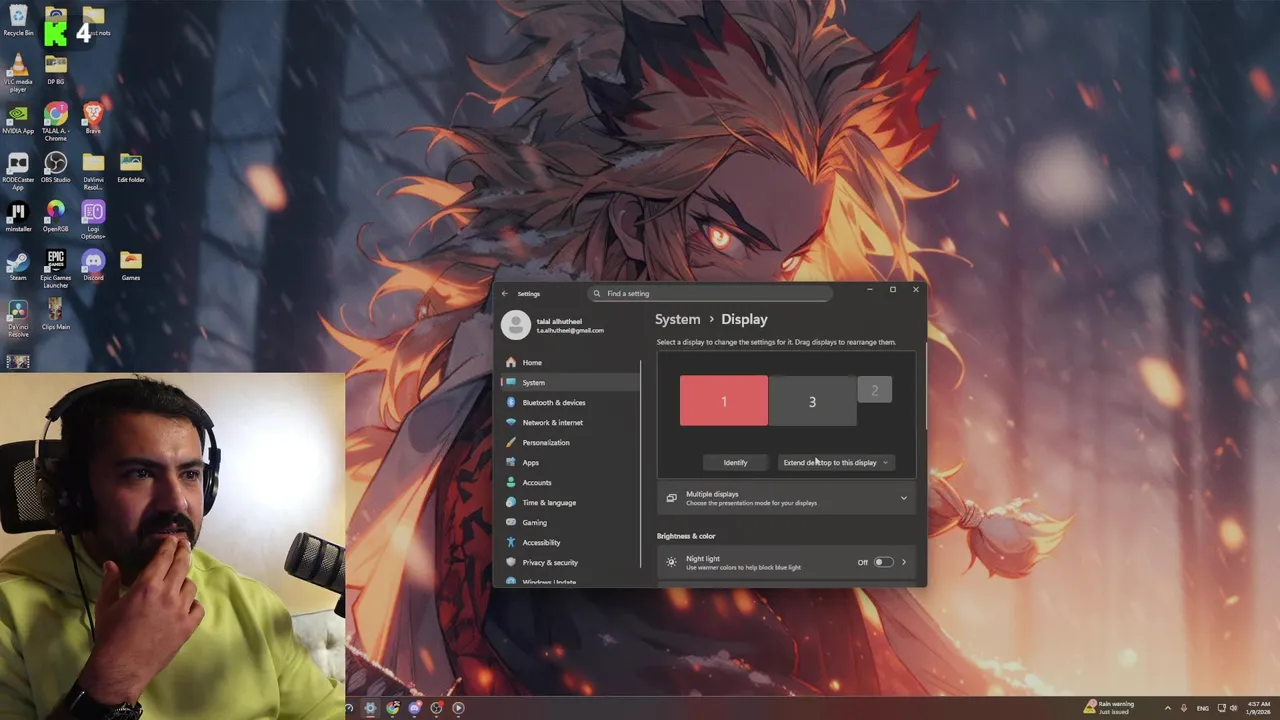Select display 2 in arrangement
This screenshot has width=1280, height=720.
click(x=874, y=390)
